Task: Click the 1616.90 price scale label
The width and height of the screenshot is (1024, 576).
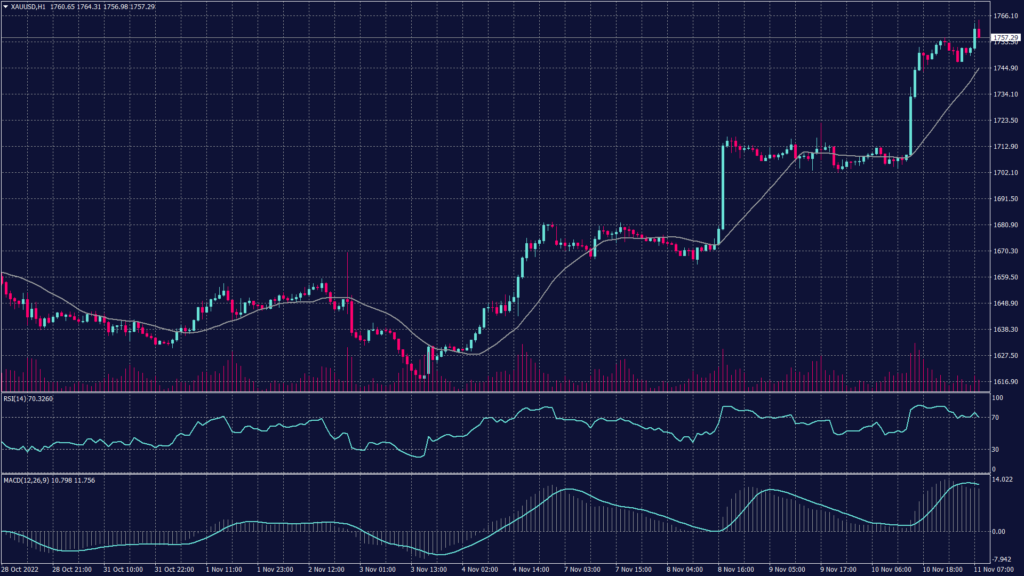Action: point(1004,382)
